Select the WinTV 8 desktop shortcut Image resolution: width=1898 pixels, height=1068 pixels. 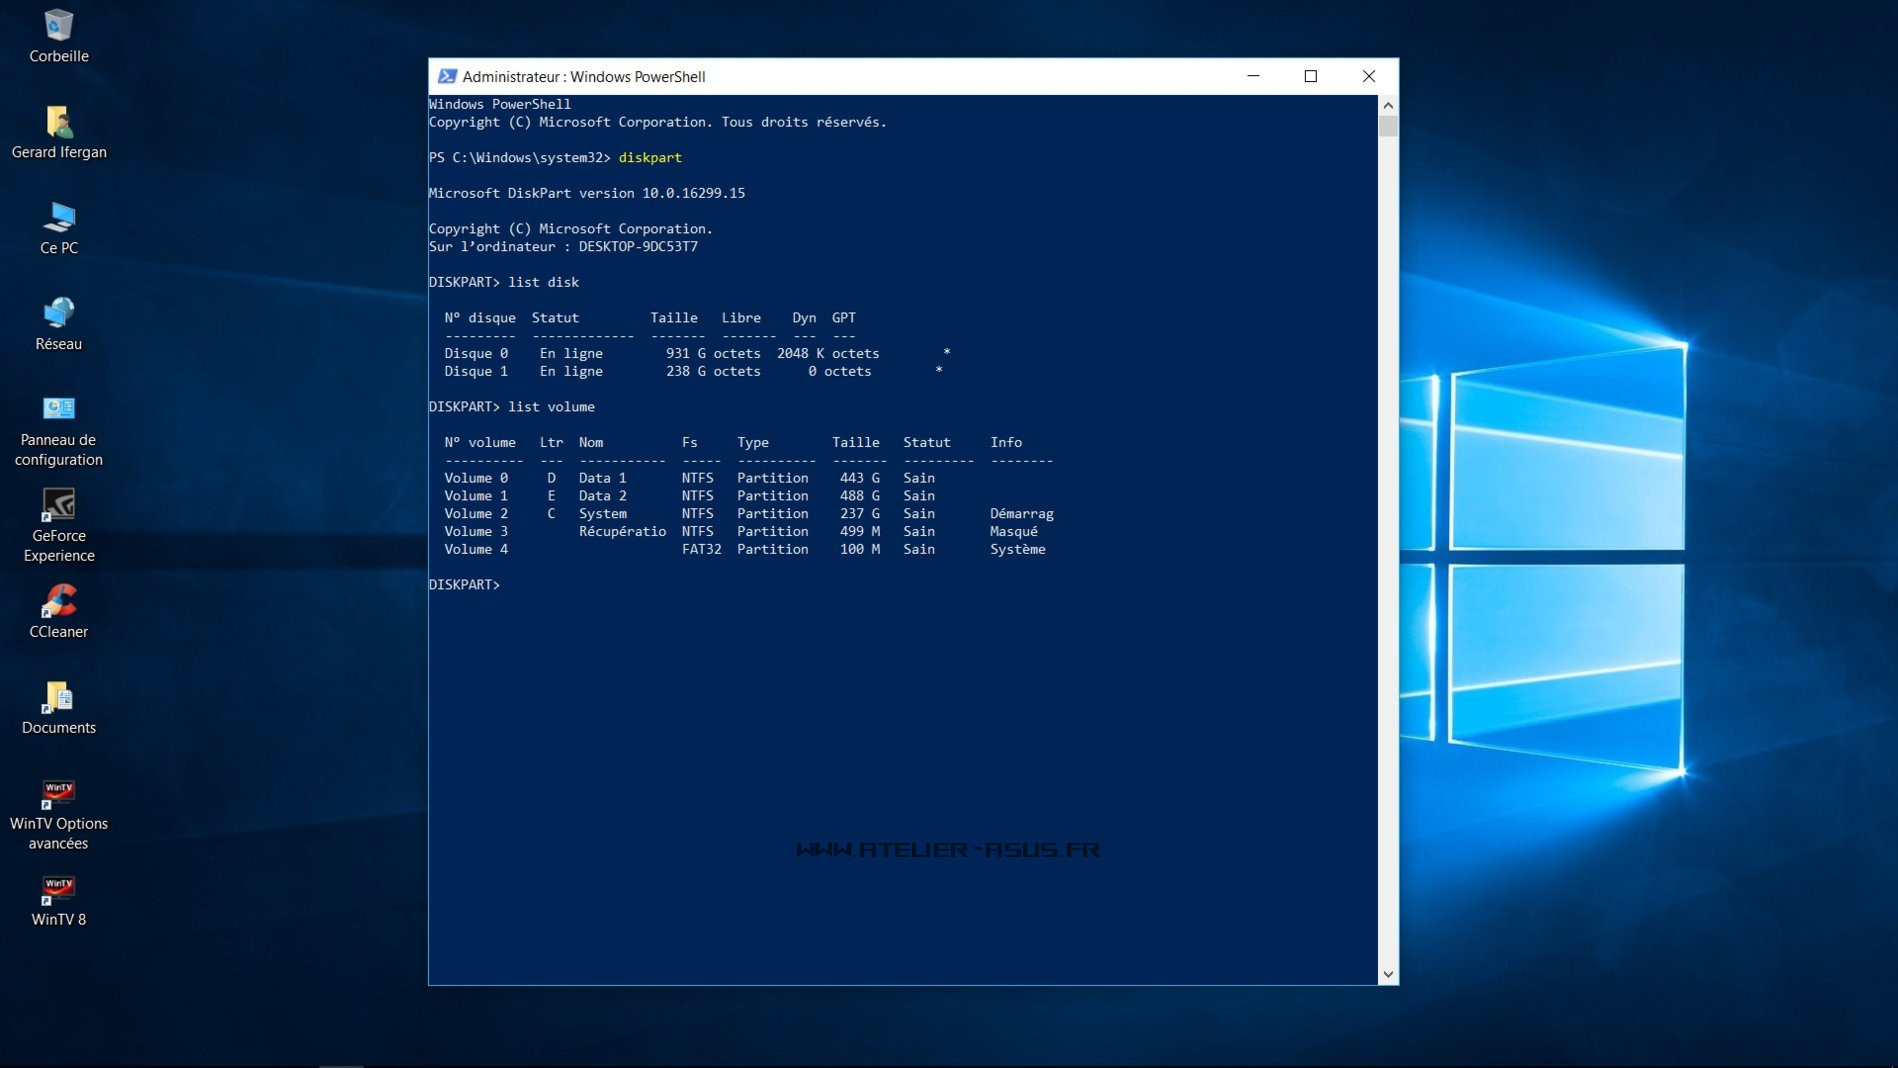click(x=58, y=890)
